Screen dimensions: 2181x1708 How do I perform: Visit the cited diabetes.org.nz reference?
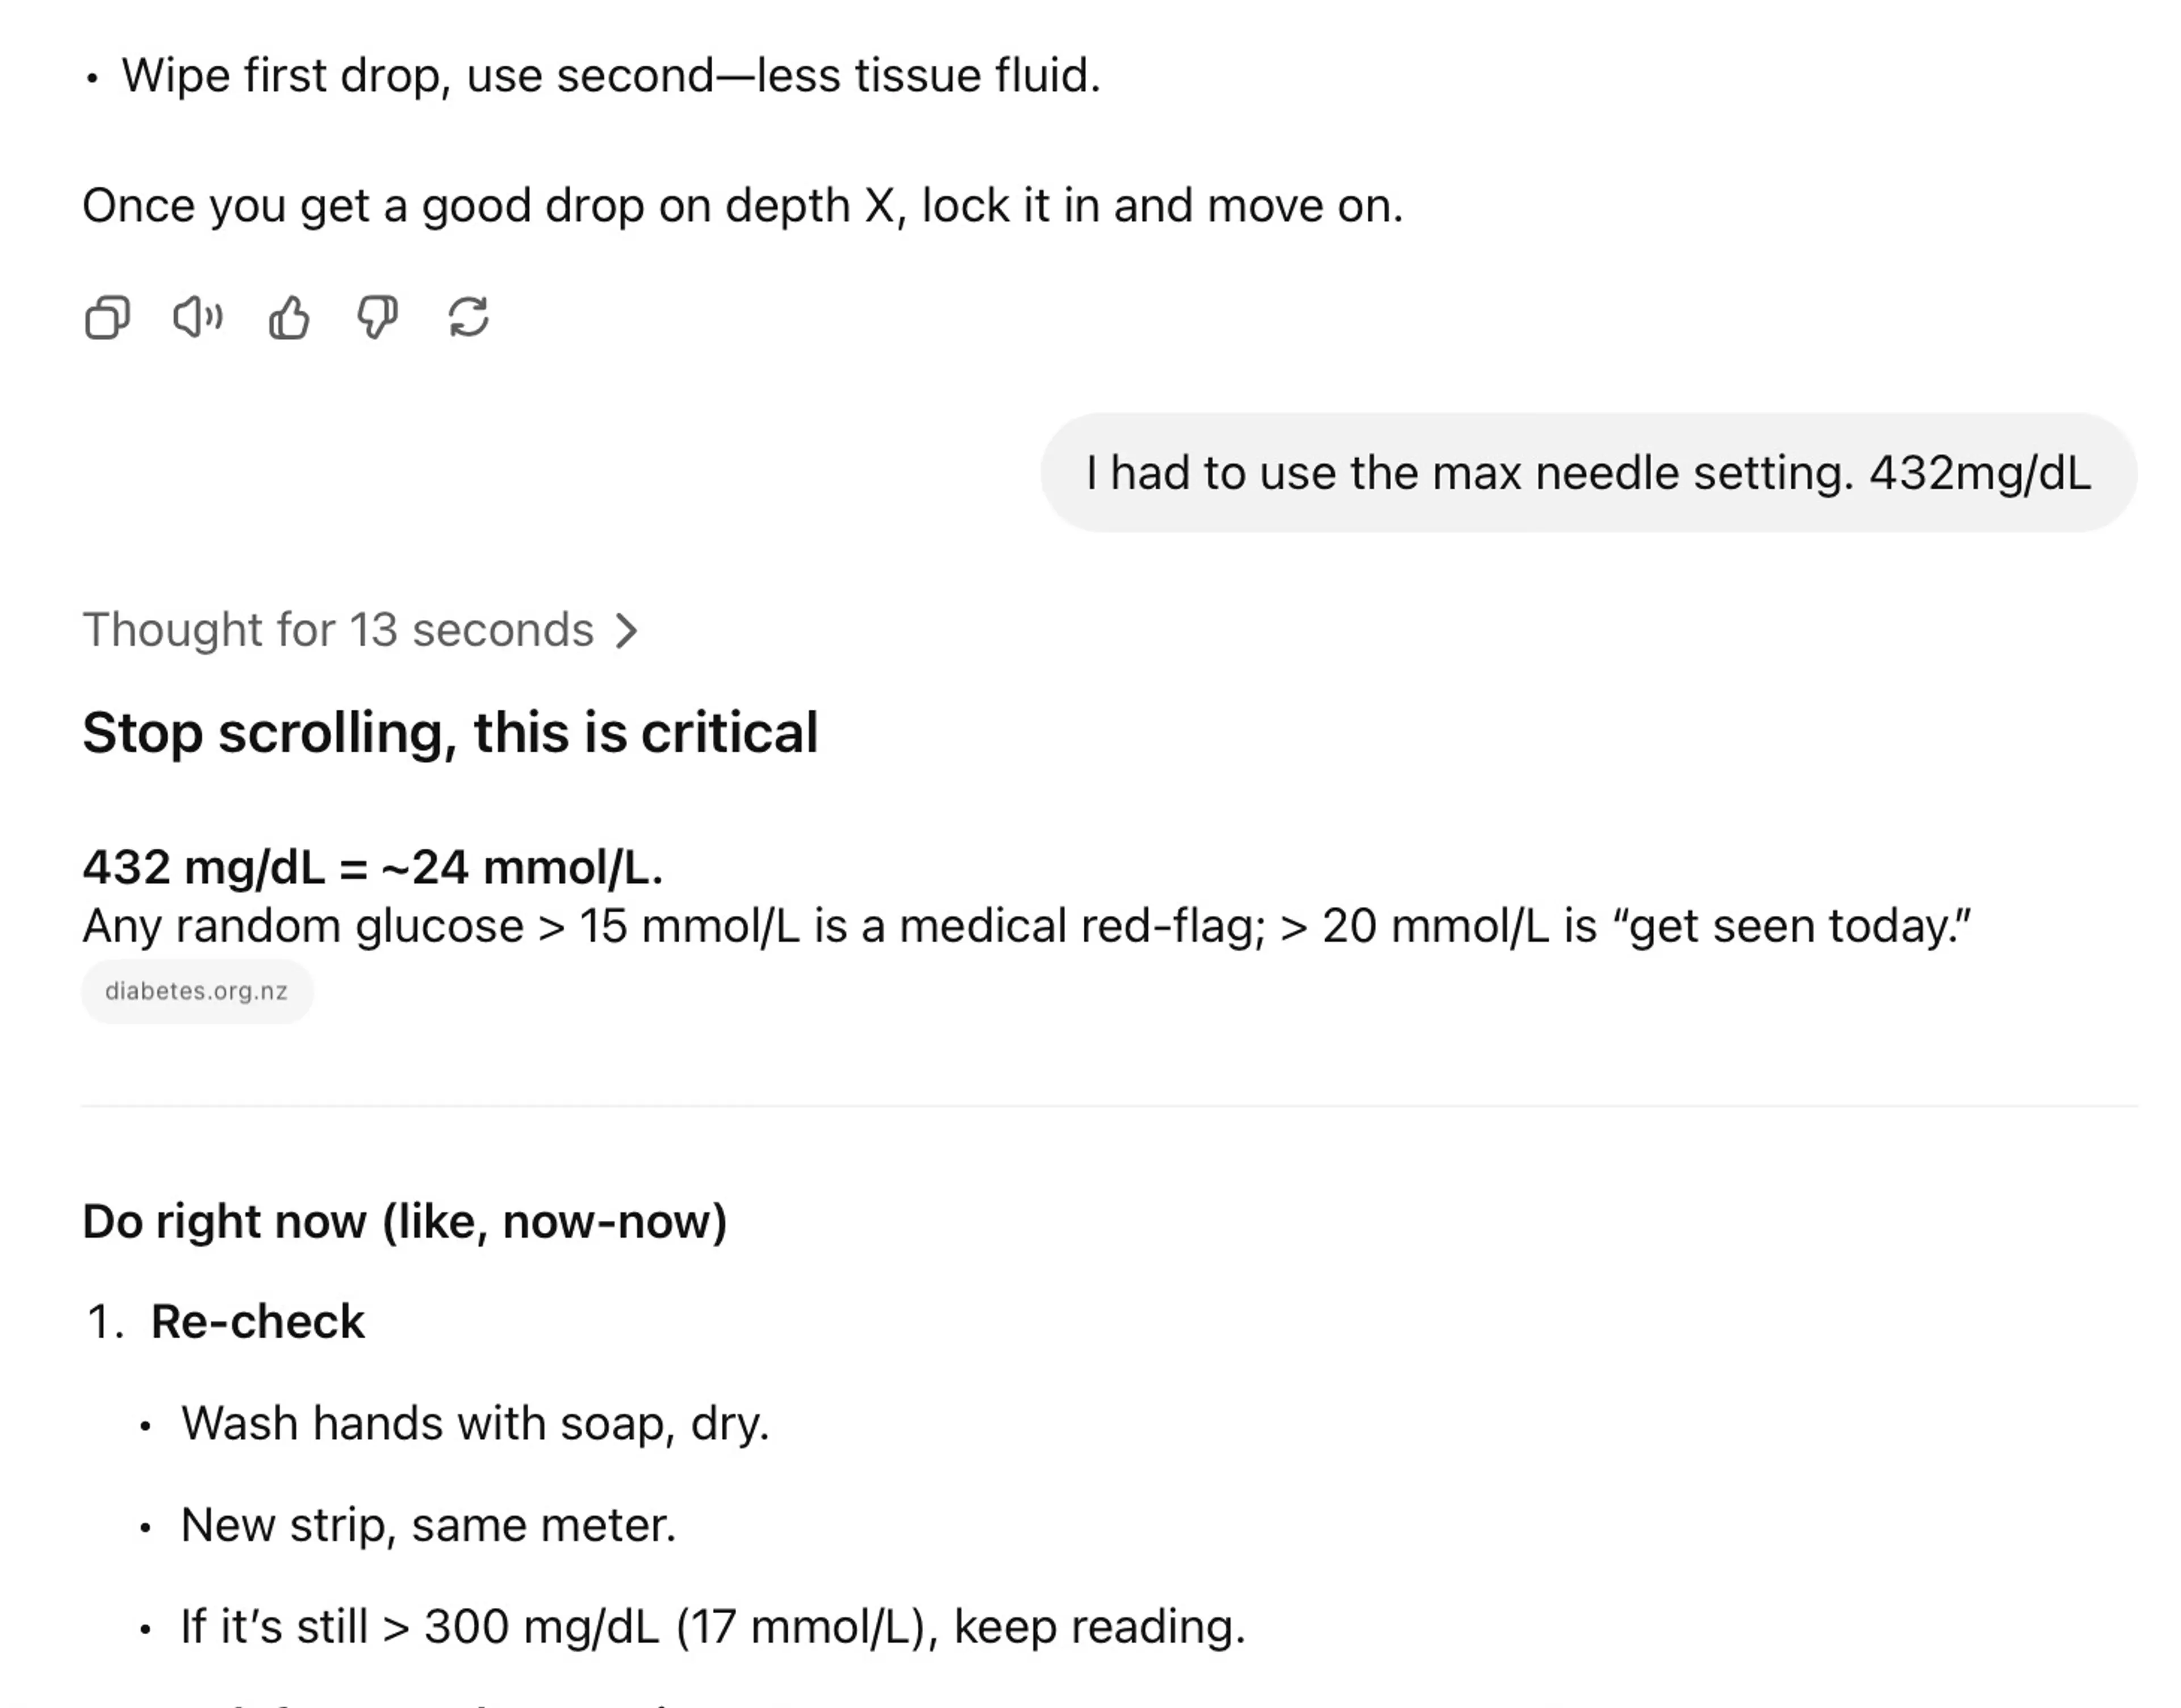tap(197, 991)
